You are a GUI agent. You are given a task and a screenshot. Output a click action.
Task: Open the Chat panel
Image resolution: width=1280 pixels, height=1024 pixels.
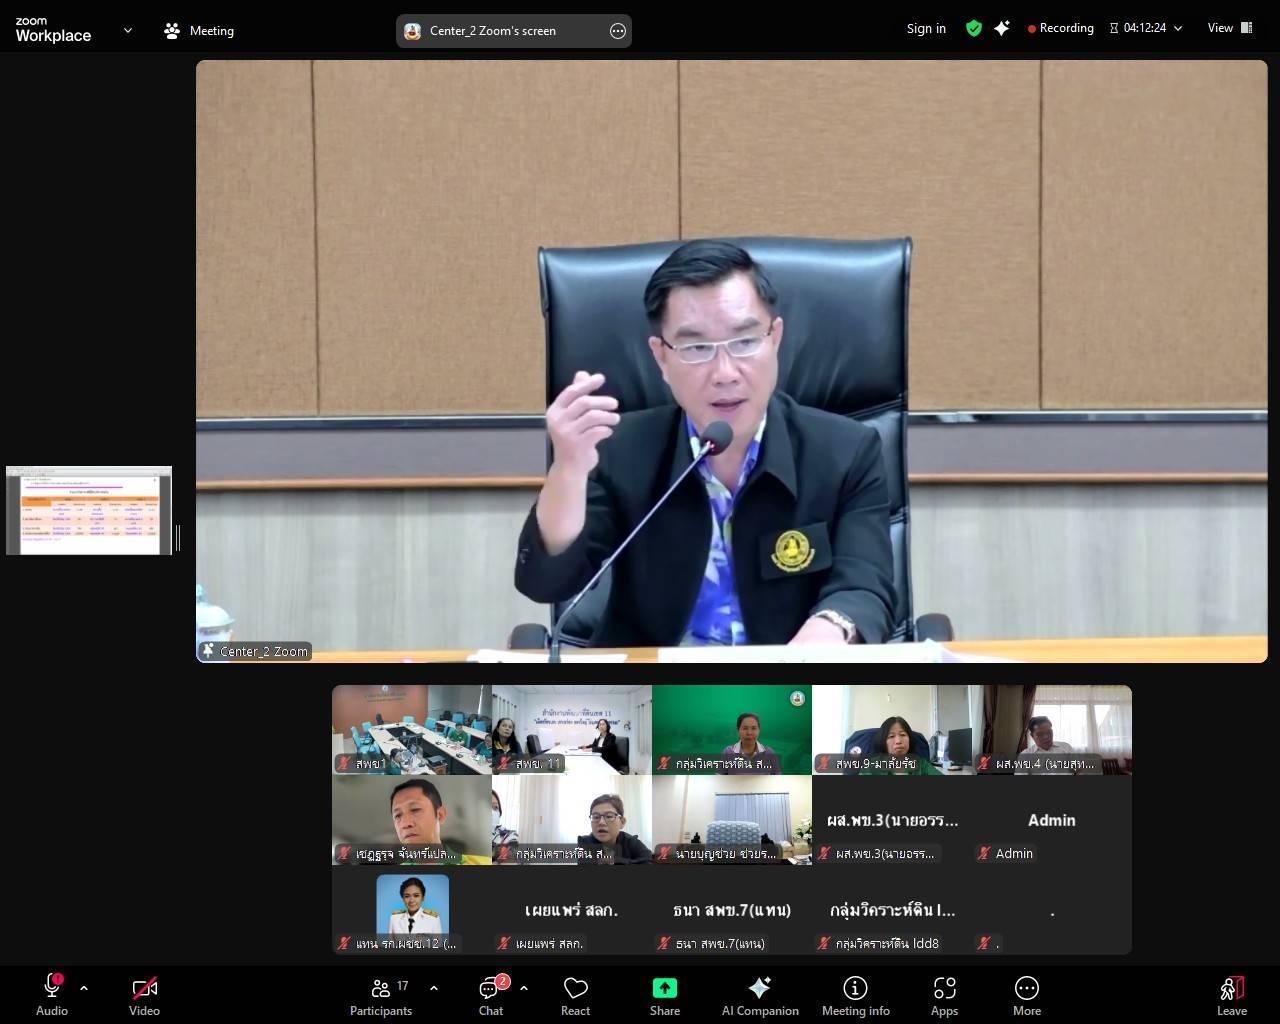pyautogui.click(x=490, y=995)
